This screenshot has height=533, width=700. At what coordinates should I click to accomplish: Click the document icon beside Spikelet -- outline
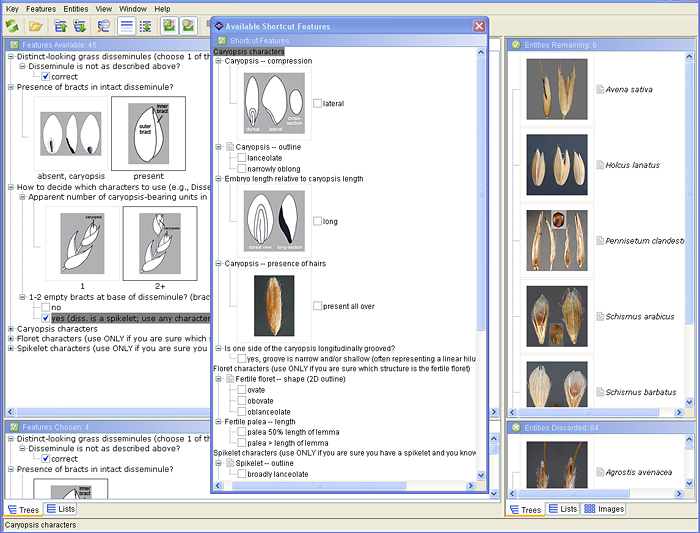tap(230, 463)
